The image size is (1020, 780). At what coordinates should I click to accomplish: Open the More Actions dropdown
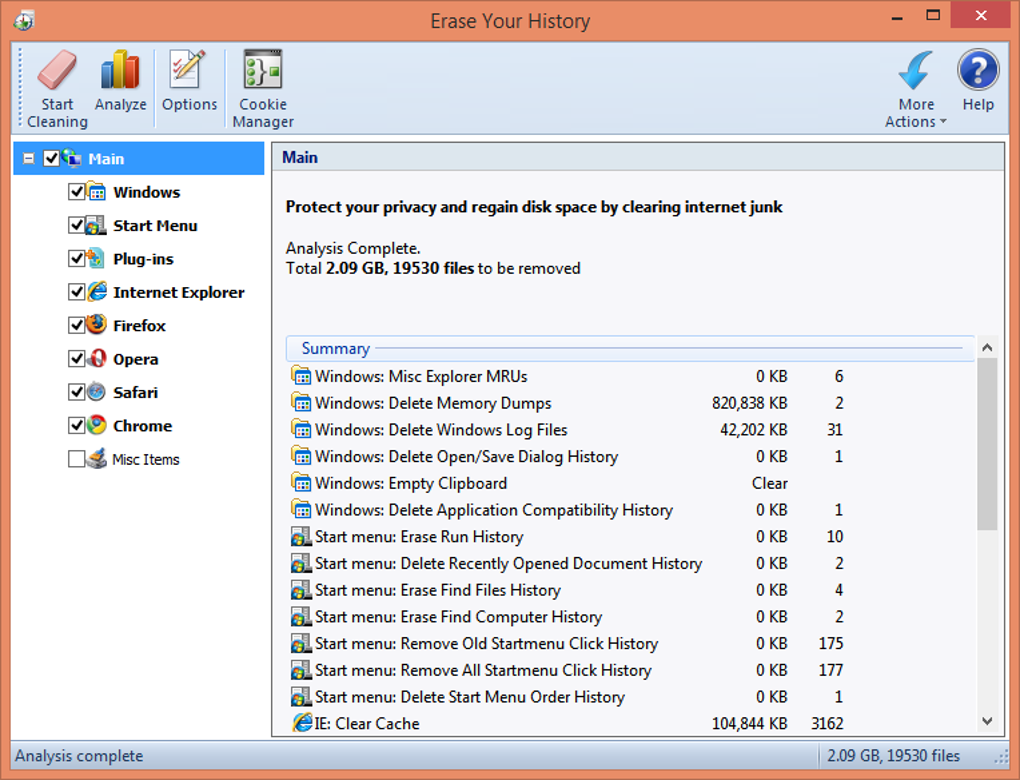click(x=915, y=88)
